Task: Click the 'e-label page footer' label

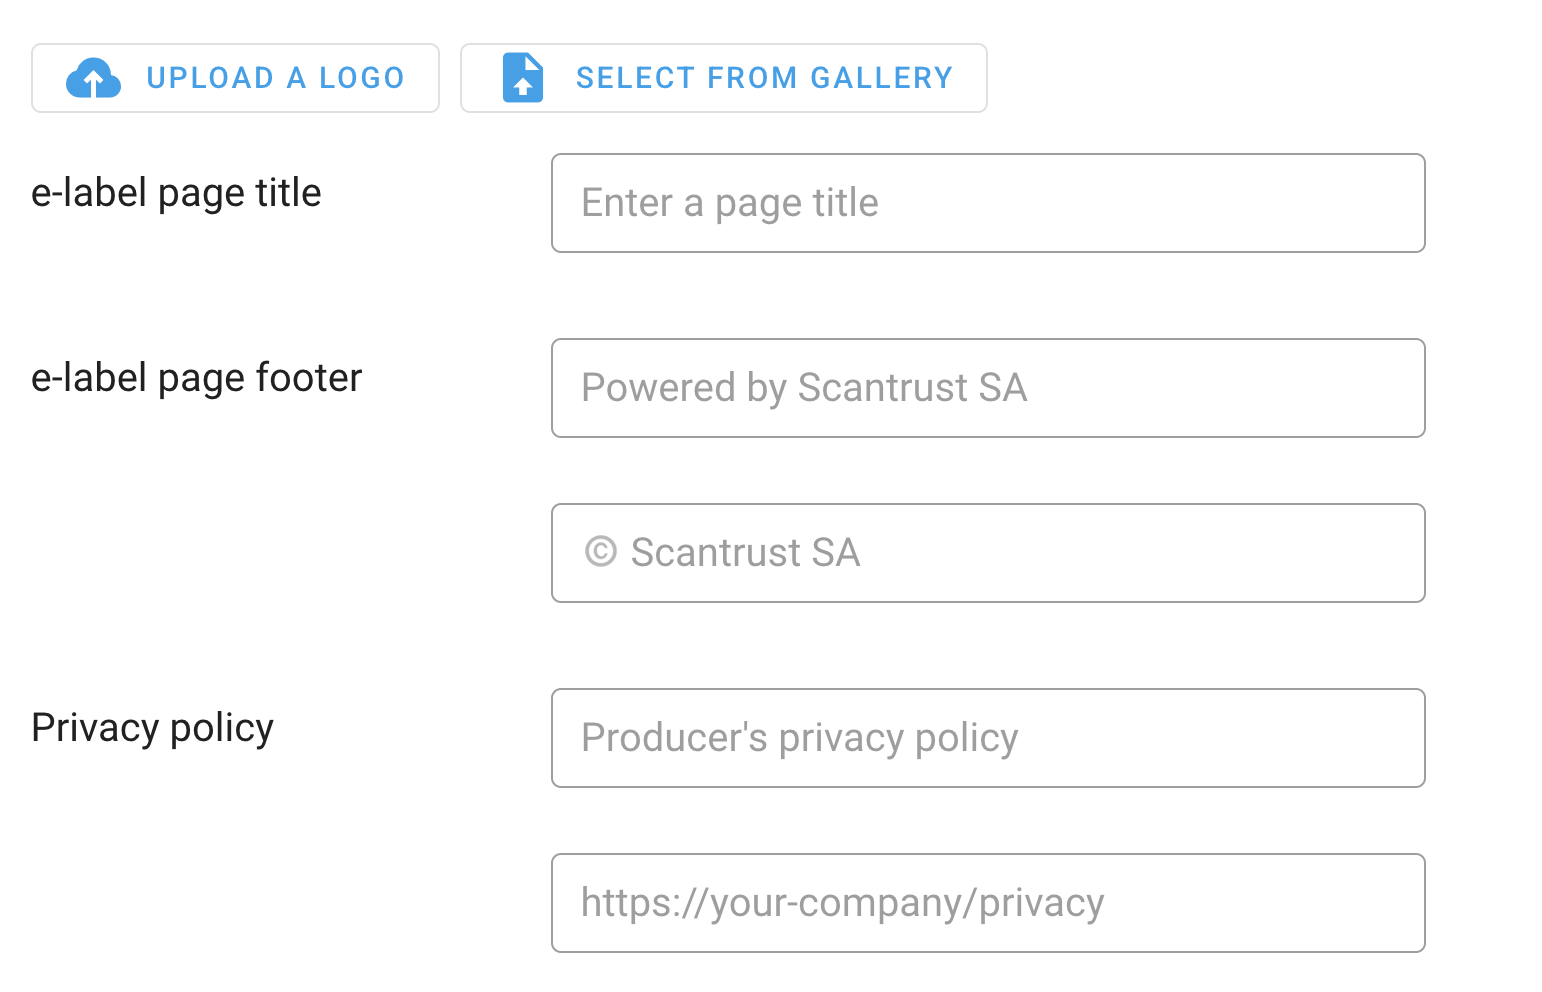Action: tap(196, 378)
